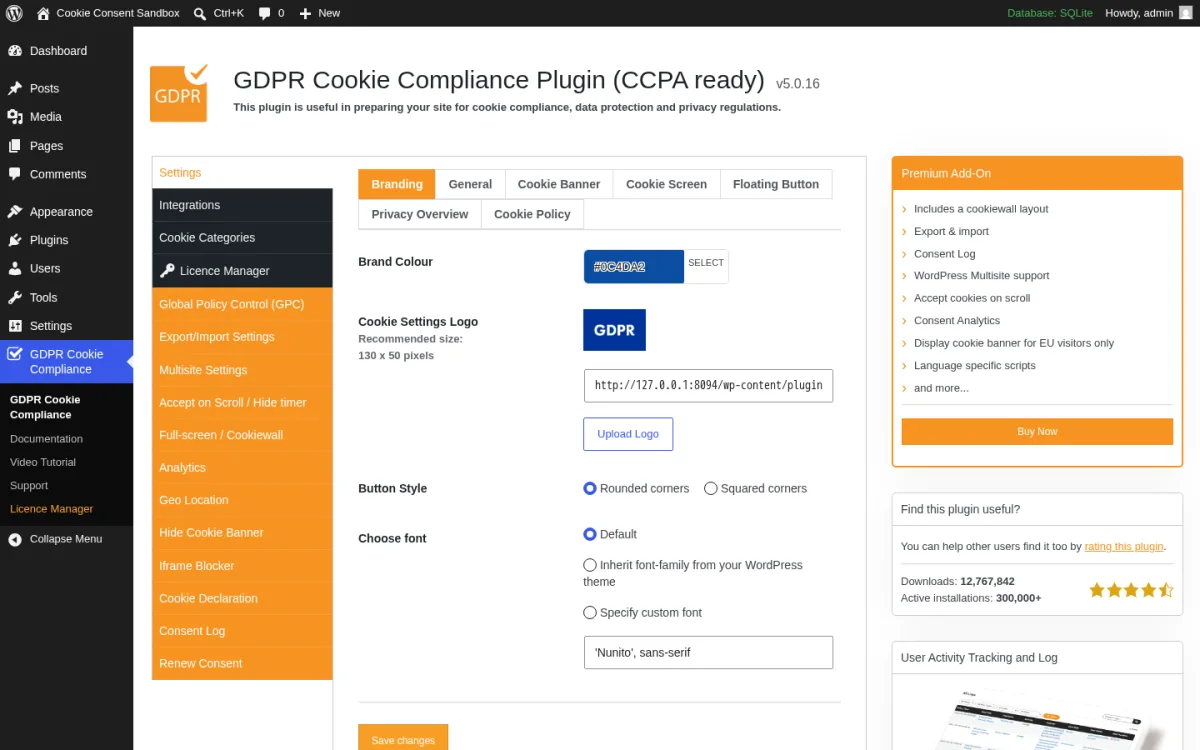Image resolution: width=1200 pixels, height=750 pixels.
Task: Open Ctrl+K search magnifier icon
Action: tap(200, 13)
